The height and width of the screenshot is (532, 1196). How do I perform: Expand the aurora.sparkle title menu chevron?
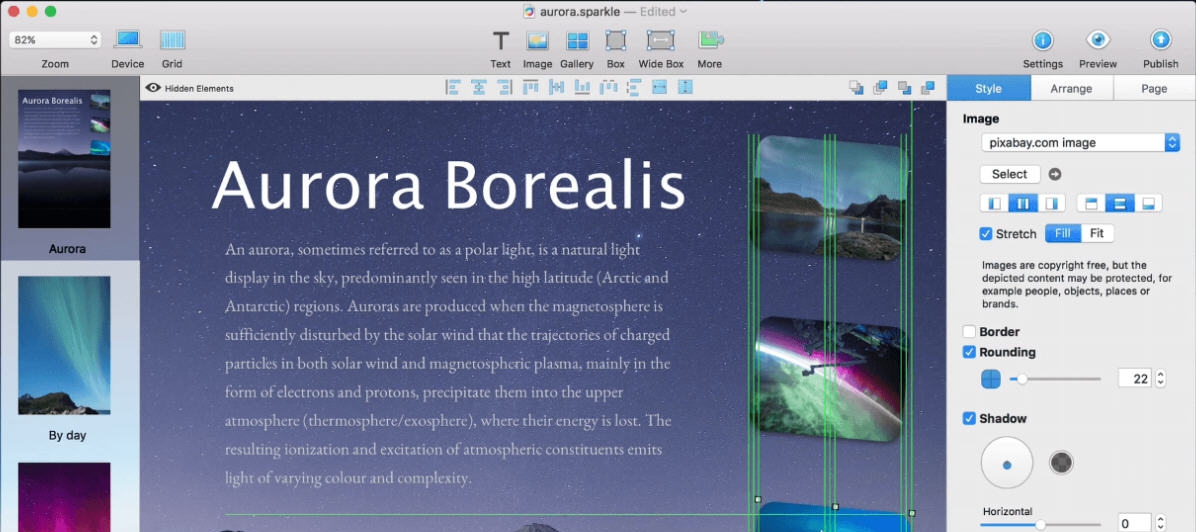click(x=684, y=12)
